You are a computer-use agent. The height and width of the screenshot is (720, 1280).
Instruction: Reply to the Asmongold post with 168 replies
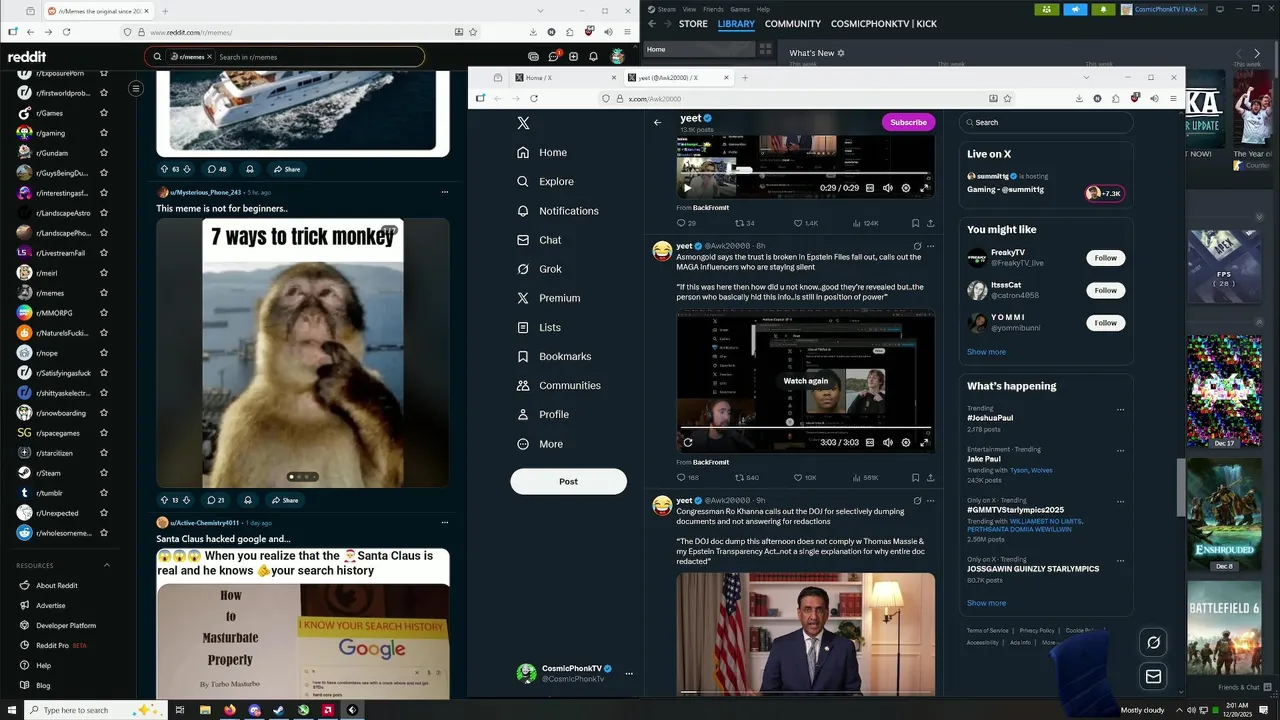pyautogui.click(x=687, y=478)
